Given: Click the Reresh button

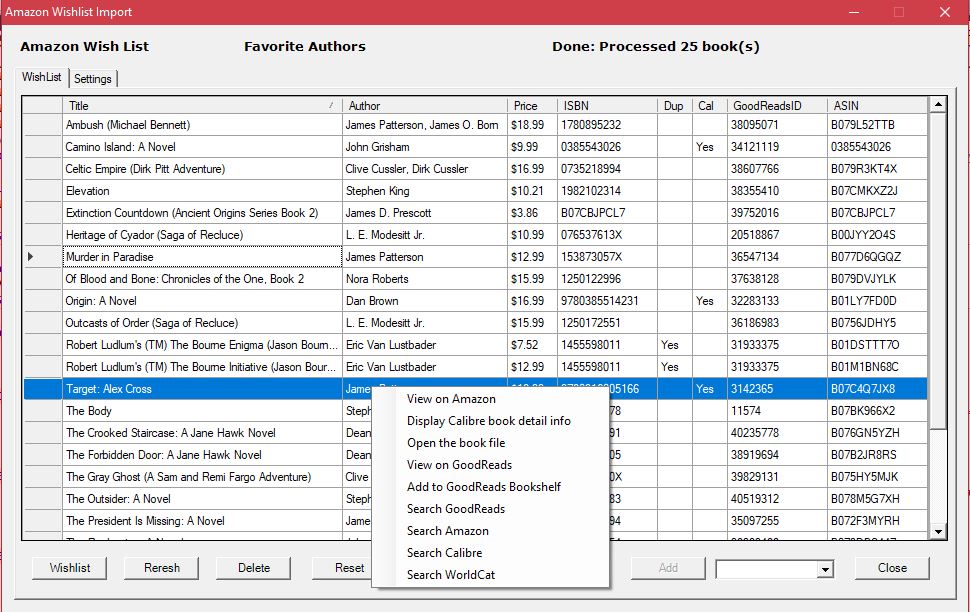Looking at the screenshot, I should click(161, 568).
